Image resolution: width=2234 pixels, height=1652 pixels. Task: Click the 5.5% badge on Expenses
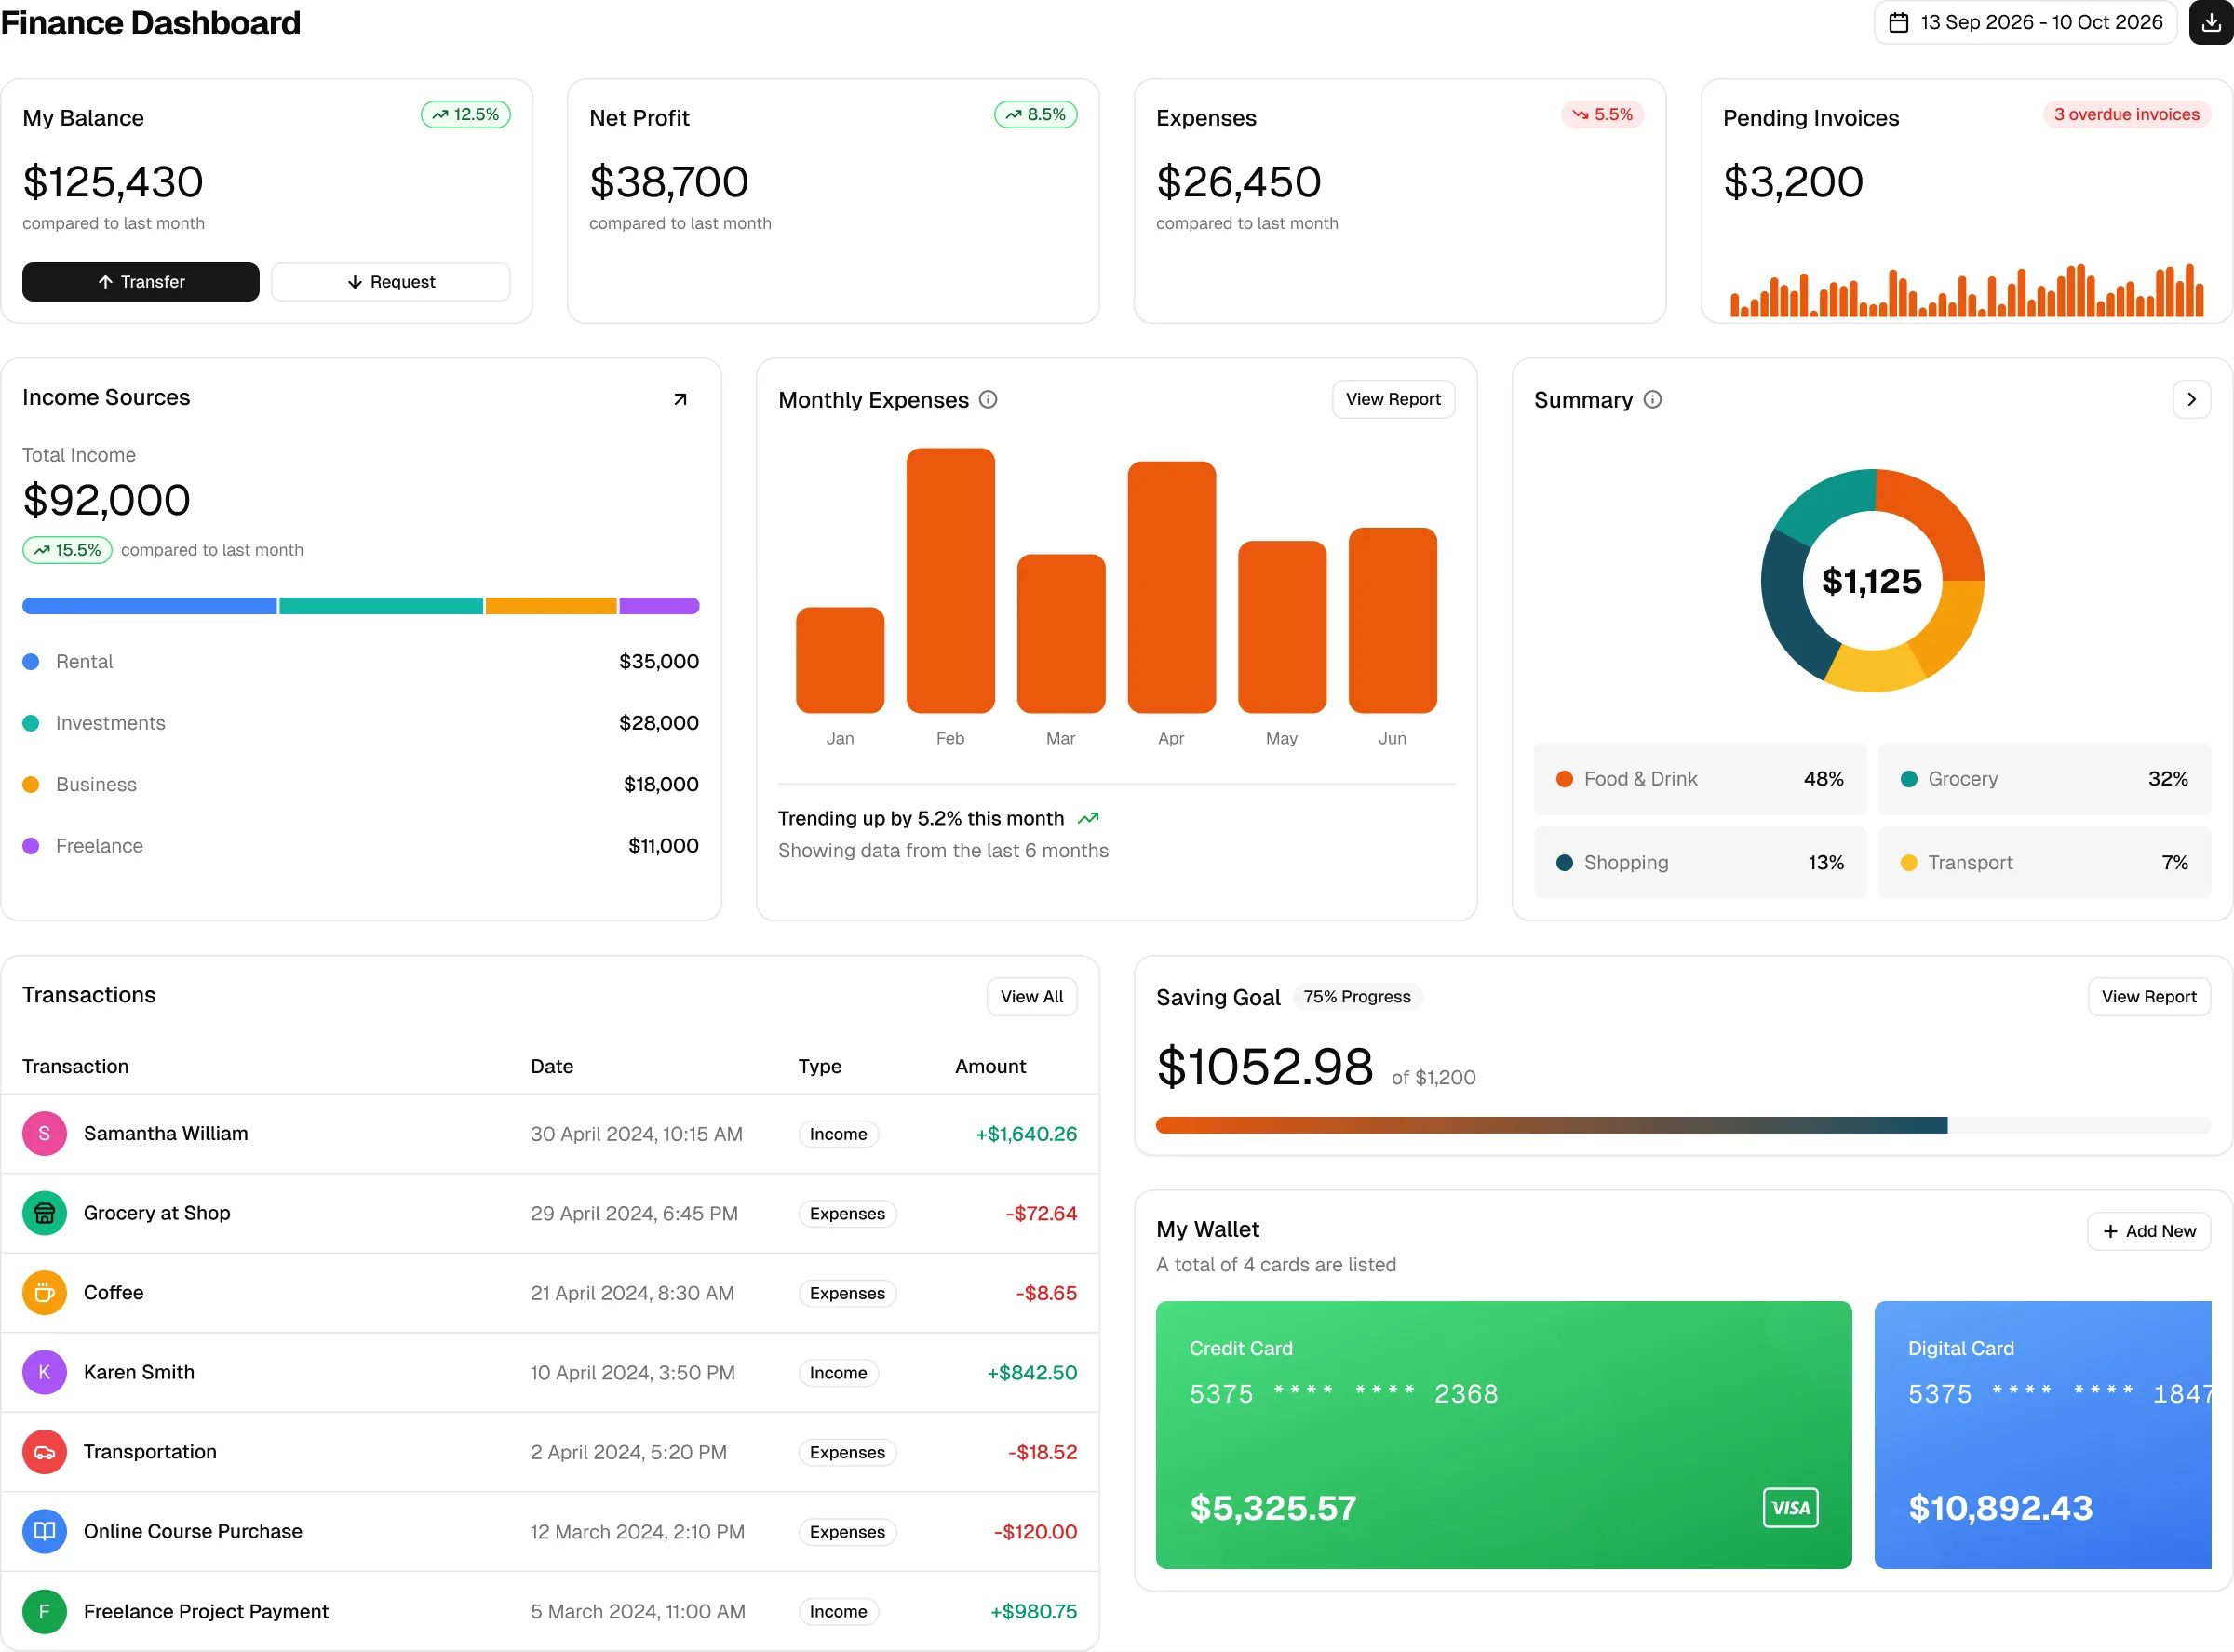click(1602, 114)
